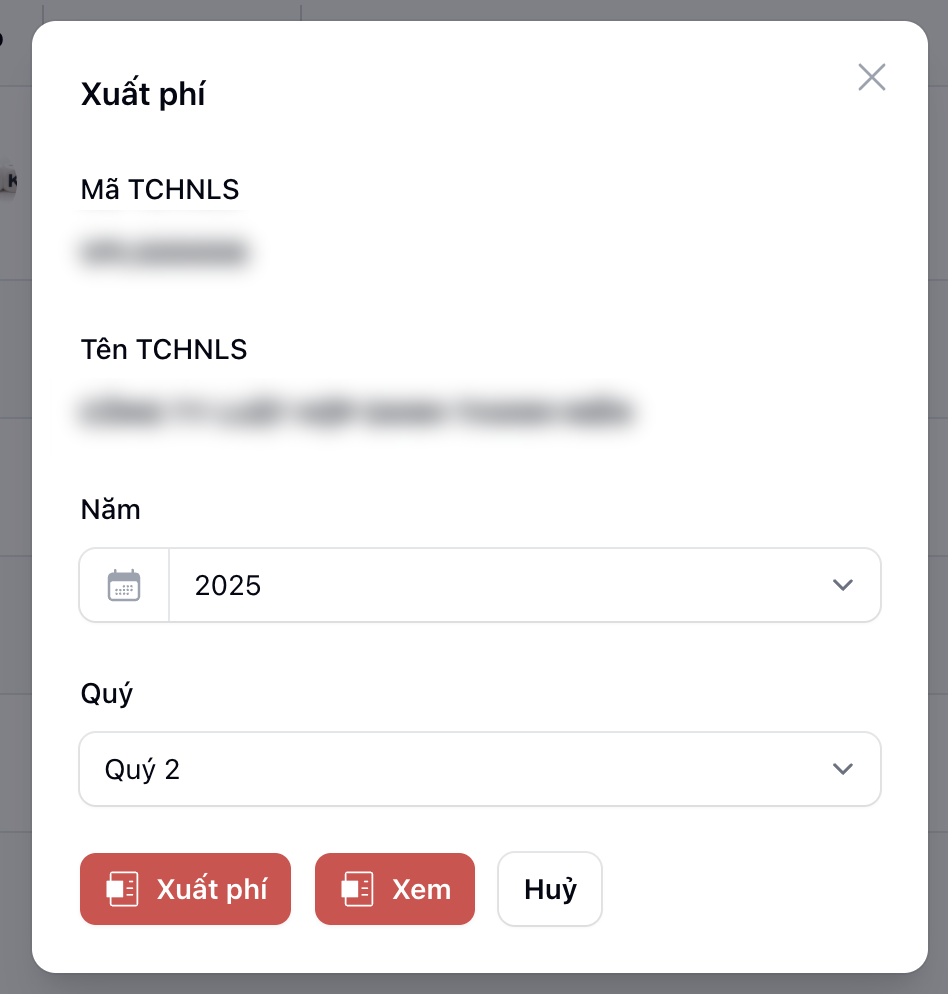The width and height of the screenshot is (948, 994).
Task: Select the blurred Mã TCHNLS value
Action: tap(165, 252)
